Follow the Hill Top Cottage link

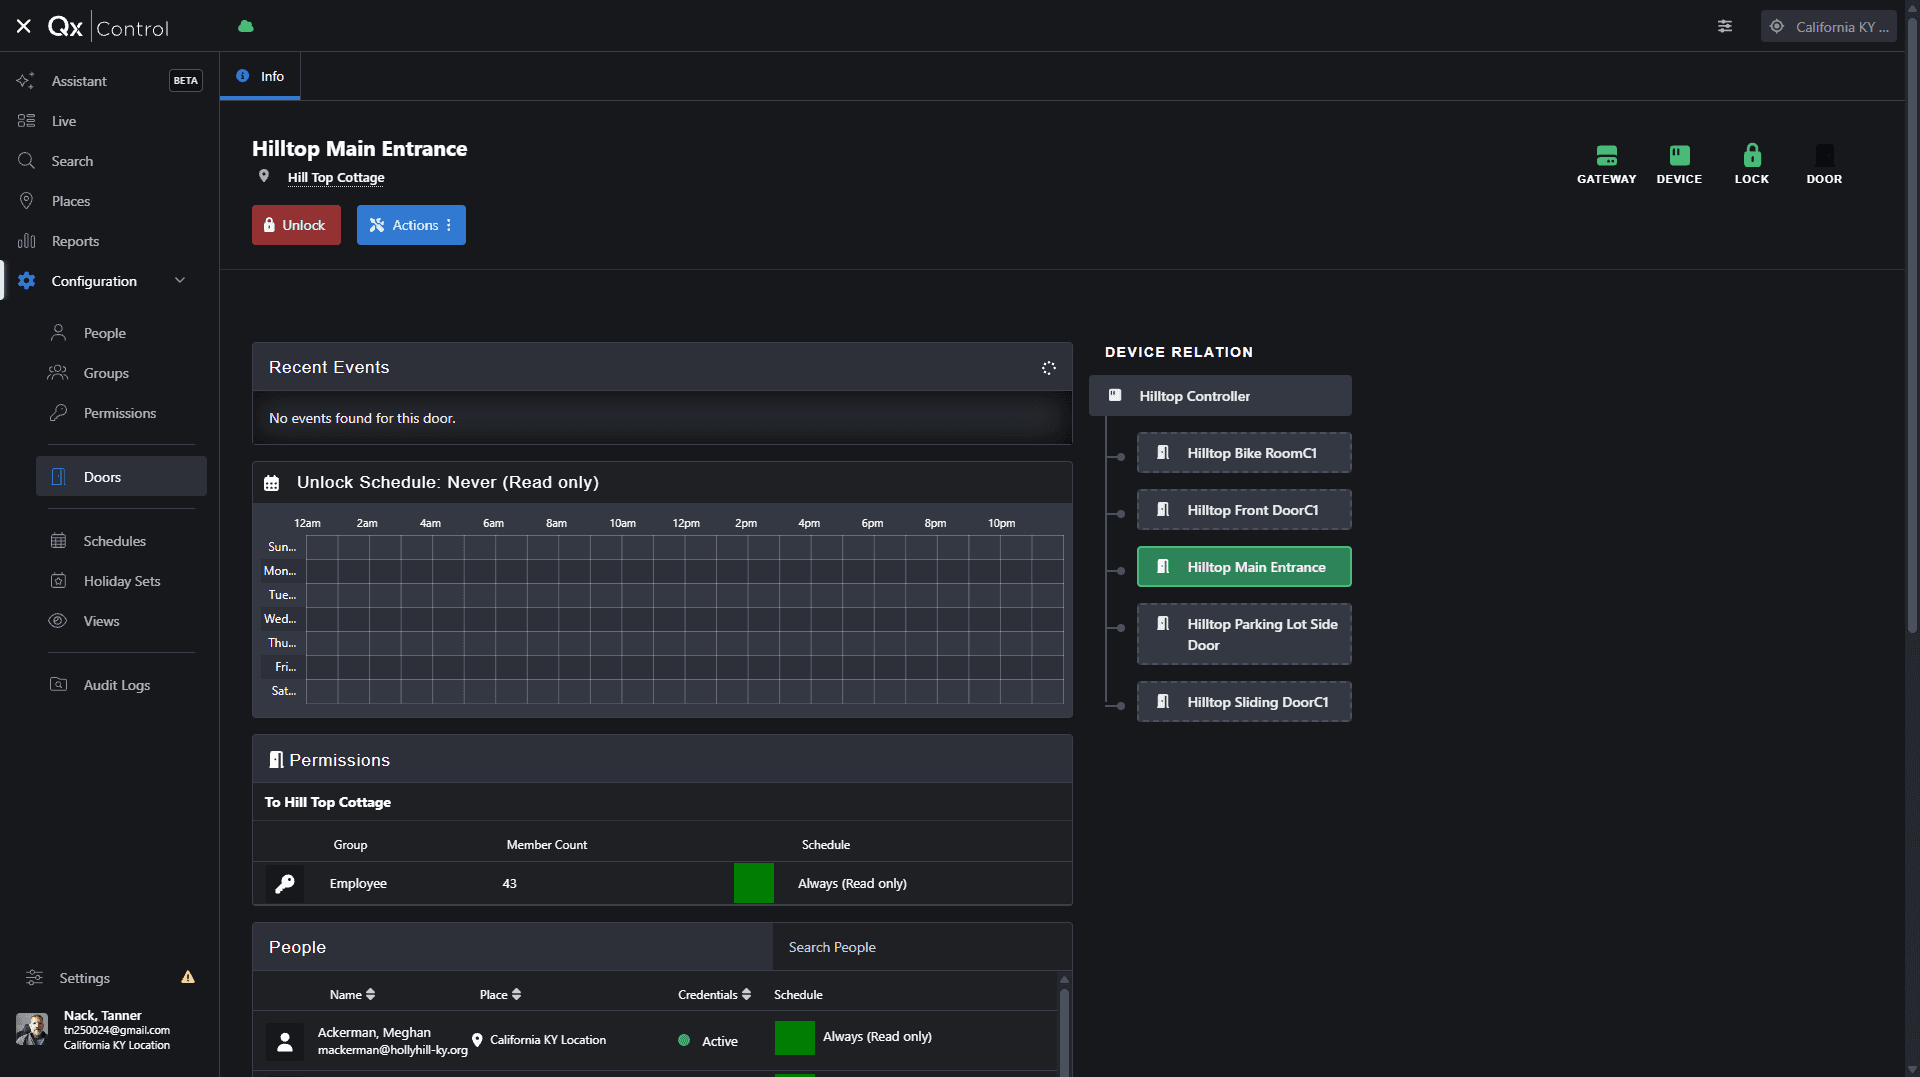tap(336, 178)
